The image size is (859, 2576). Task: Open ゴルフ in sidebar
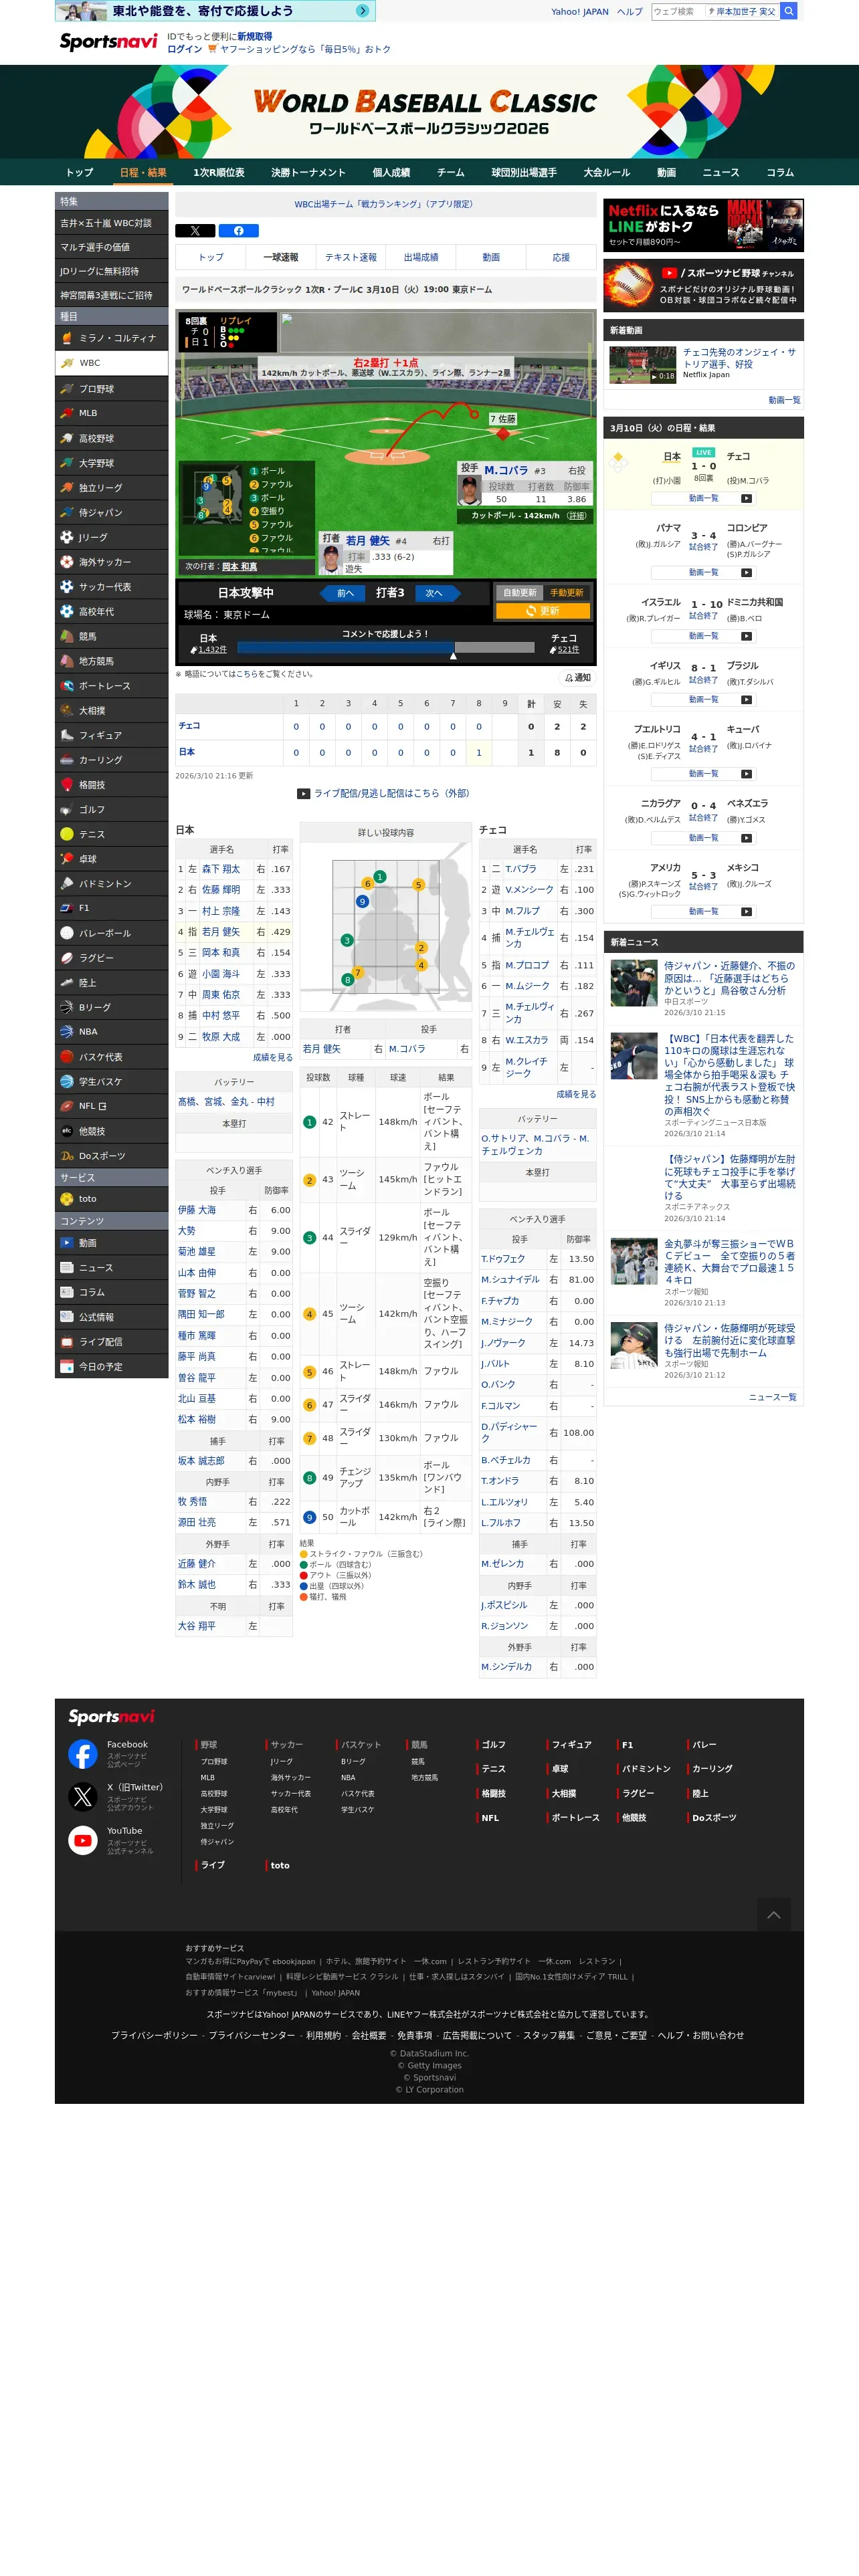[x=111, y=809]
